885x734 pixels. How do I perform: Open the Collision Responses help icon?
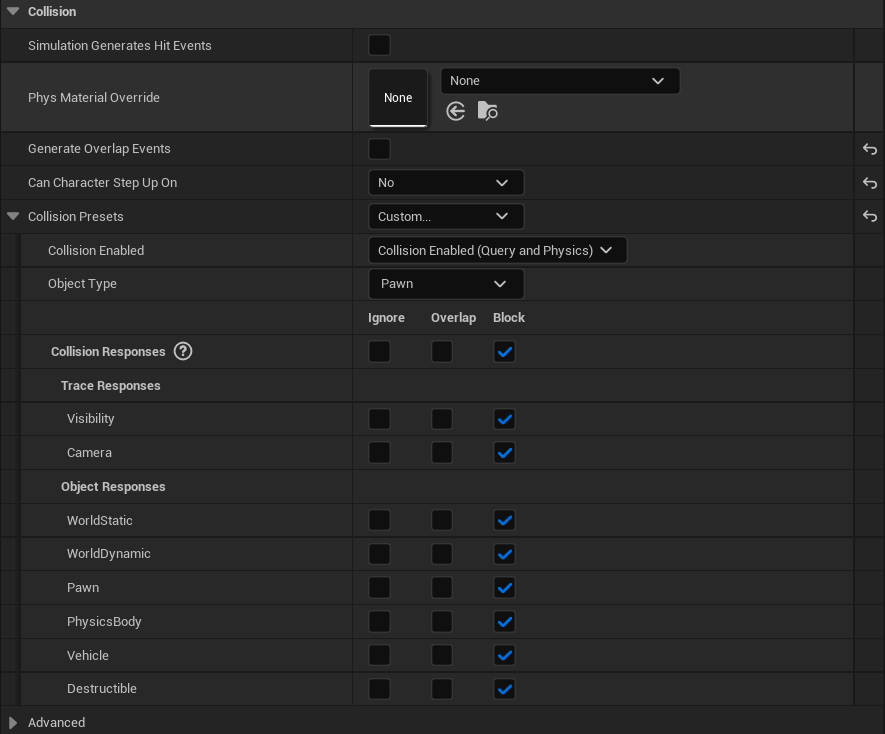pyautogui.click(x=183, y=351)
